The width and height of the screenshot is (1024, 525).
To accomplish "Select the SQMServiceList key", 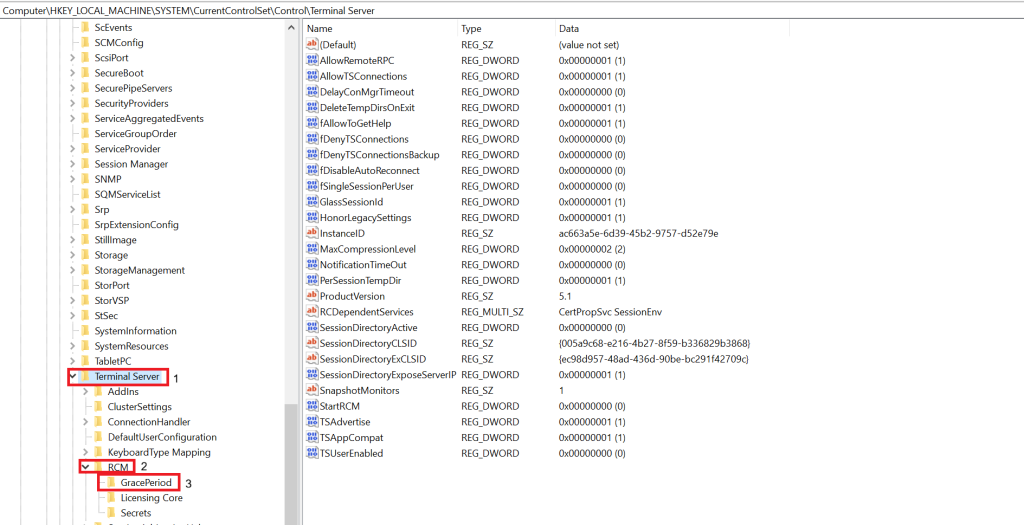I will coord(127,195).
